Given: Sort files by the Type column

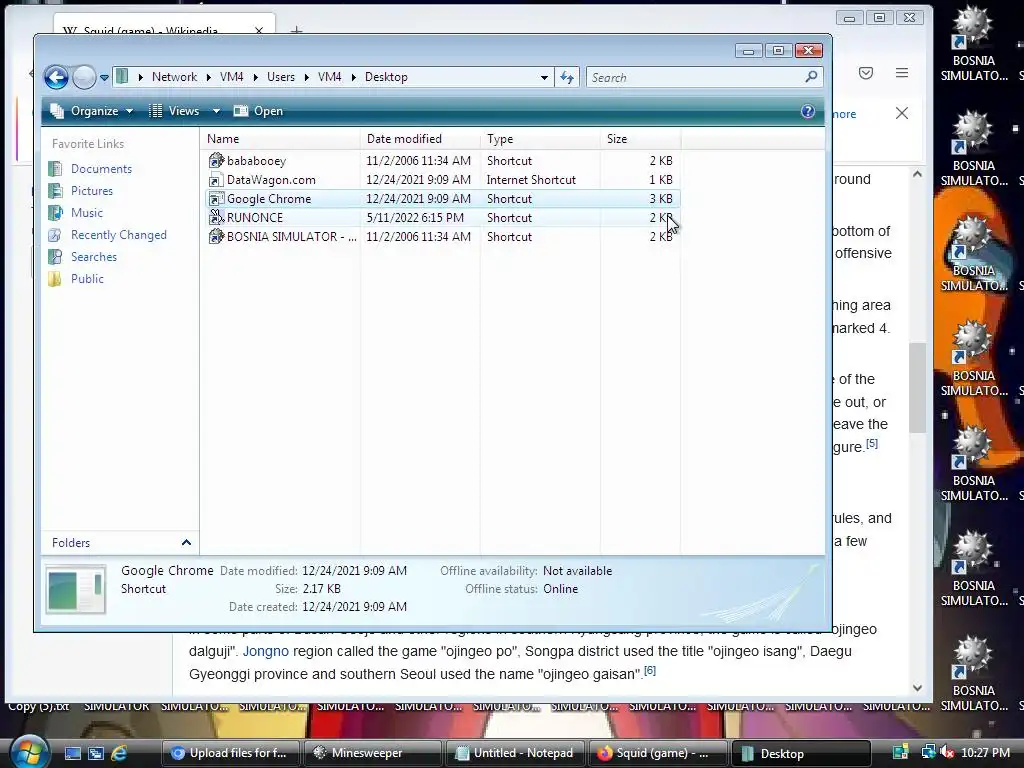Looking at the screenshot, I should click(x=540, y=139).
